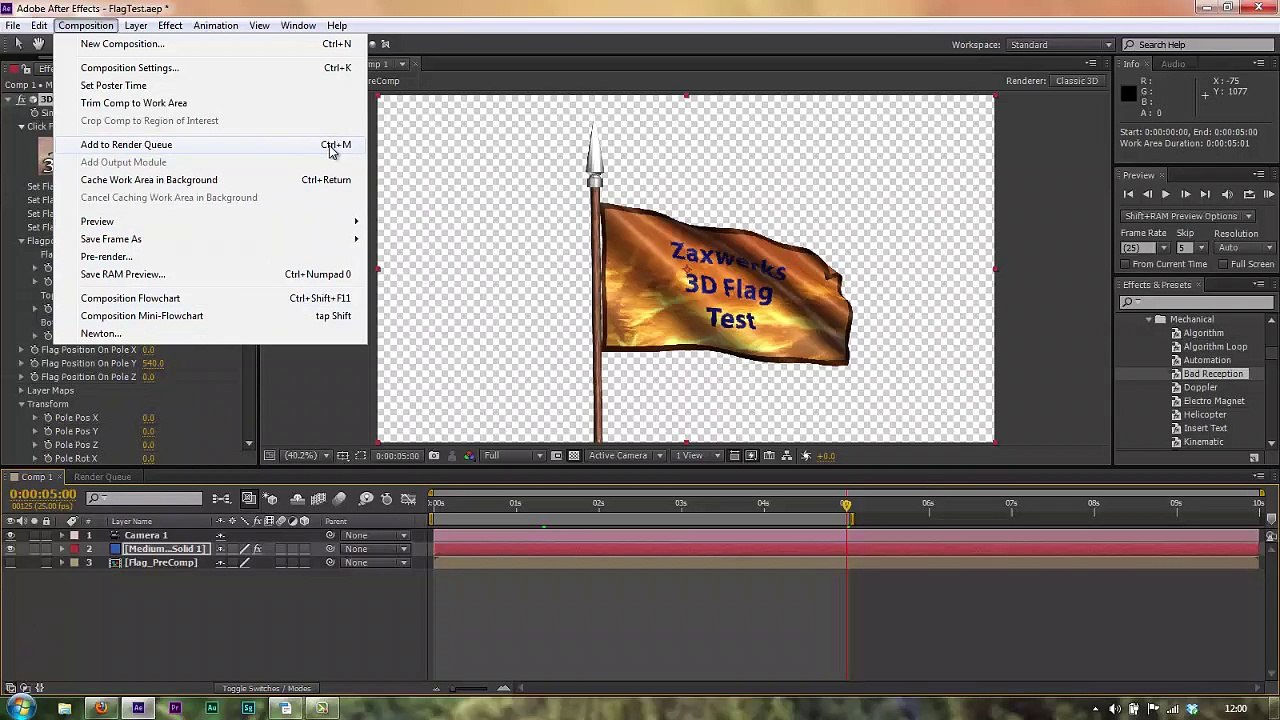Toggle the 3D layer switch for Medium Solid 1

click(x=304, y=549)
